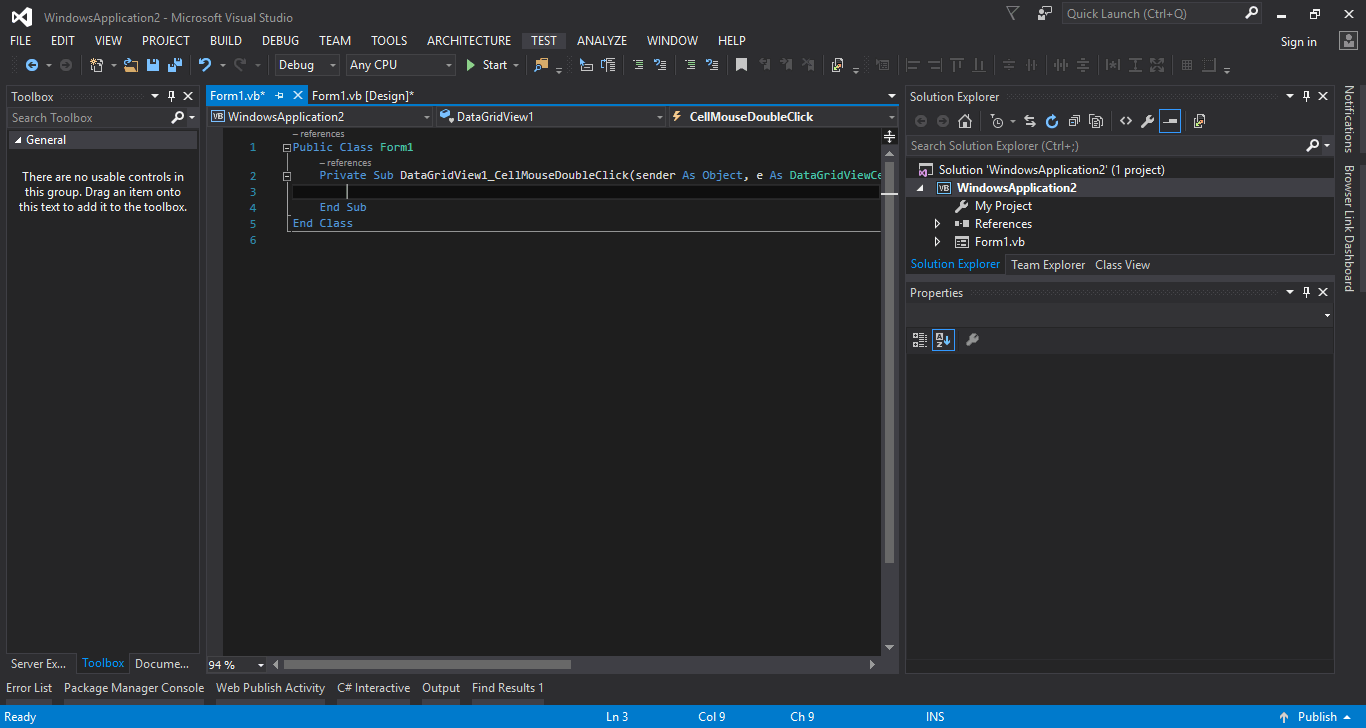Collapse the WindowsApplication2 project node

[x=920, y=188]
